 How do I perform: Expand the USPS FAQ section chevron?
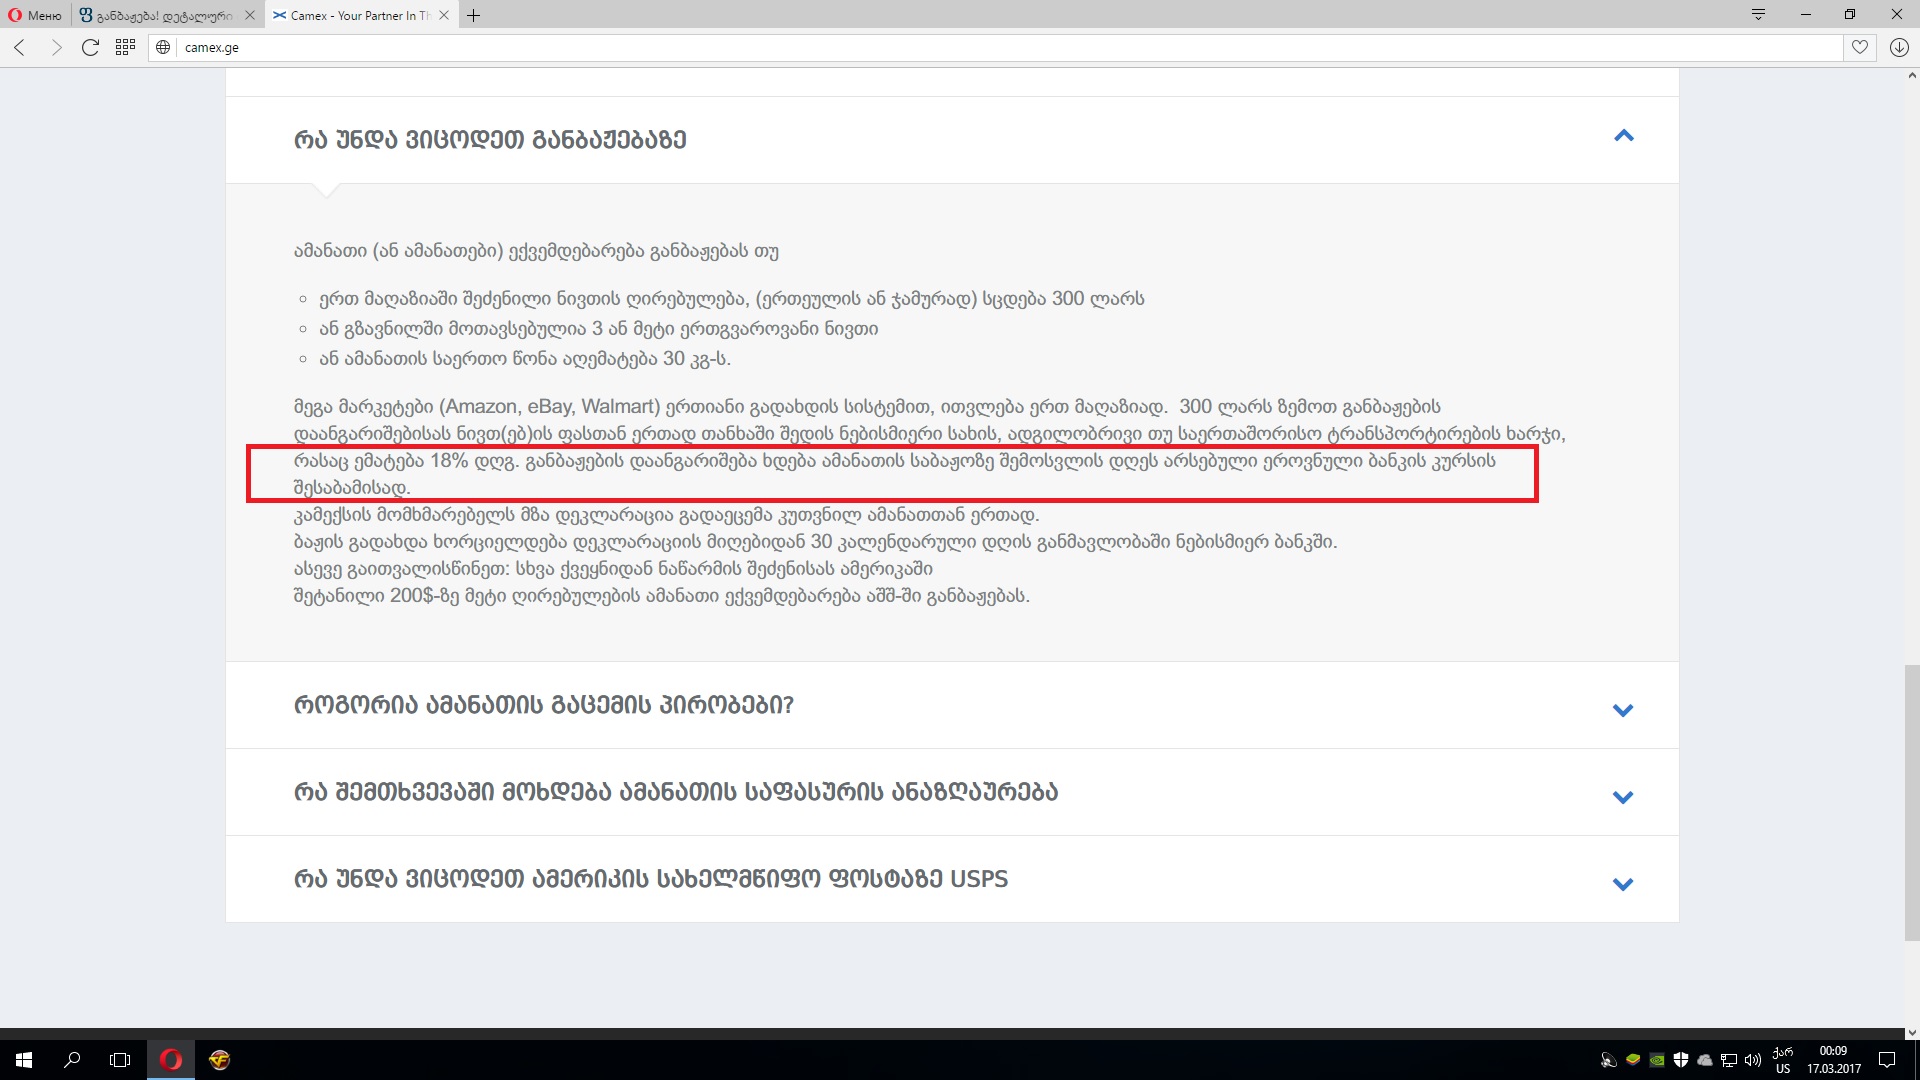[1622, 884]
